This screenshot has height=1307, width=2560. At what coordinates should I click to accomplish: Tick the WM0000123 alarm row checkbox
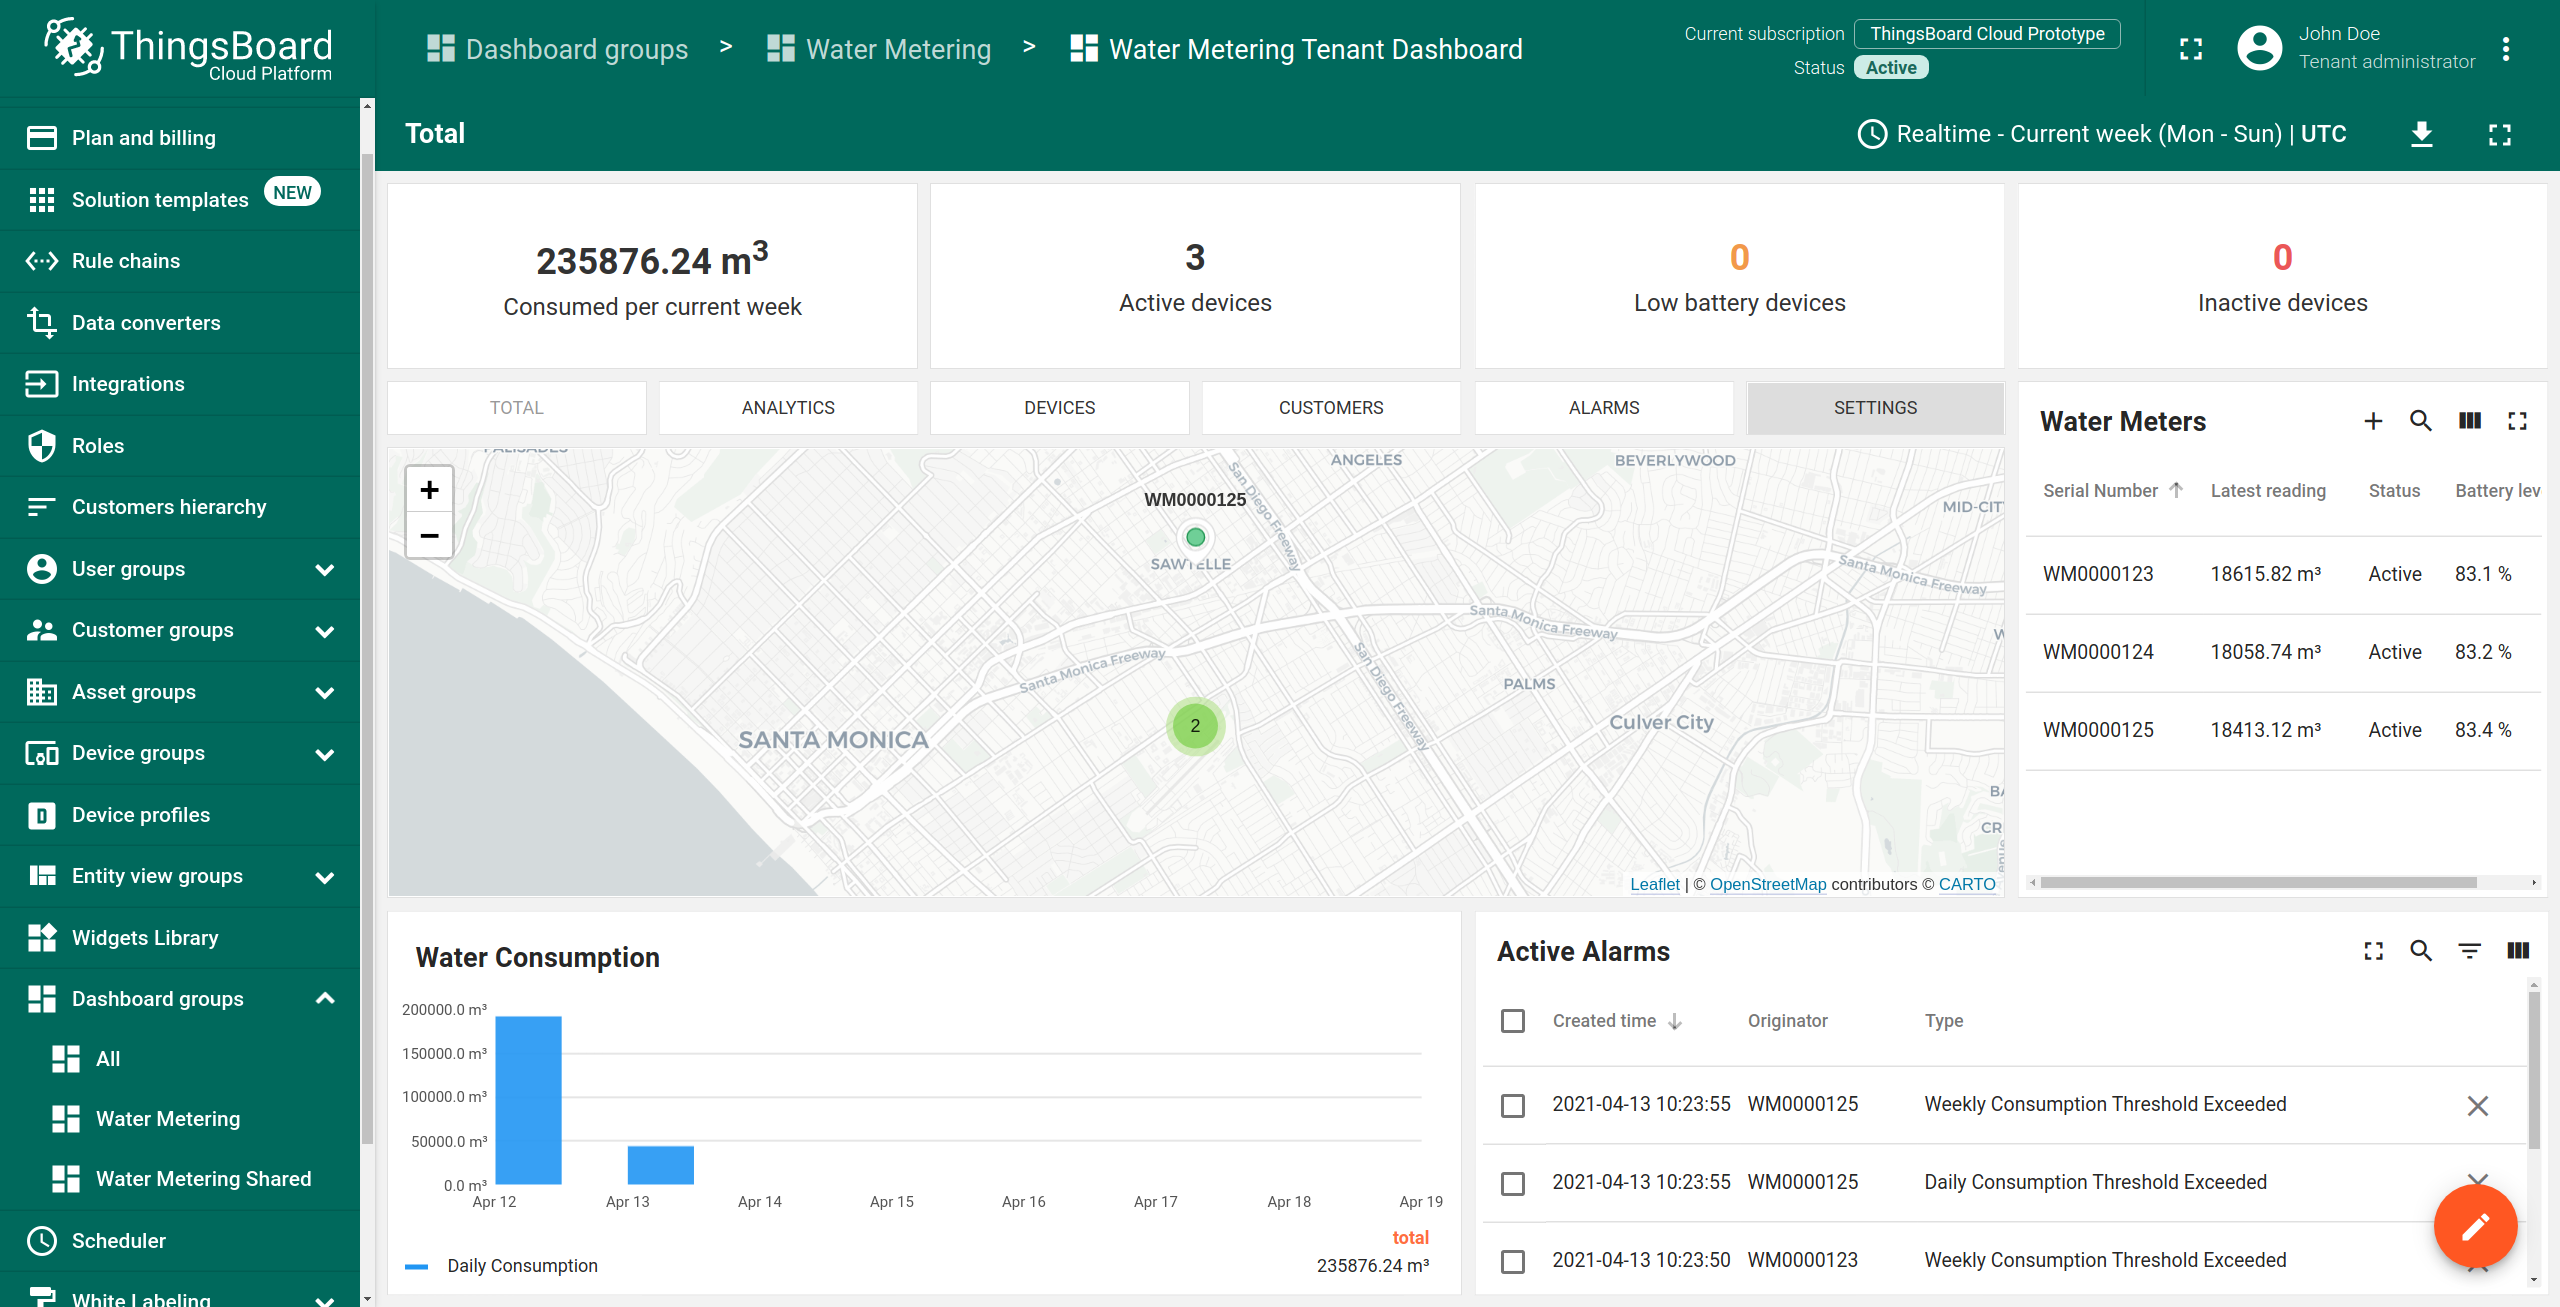tap(1513, 1261)
